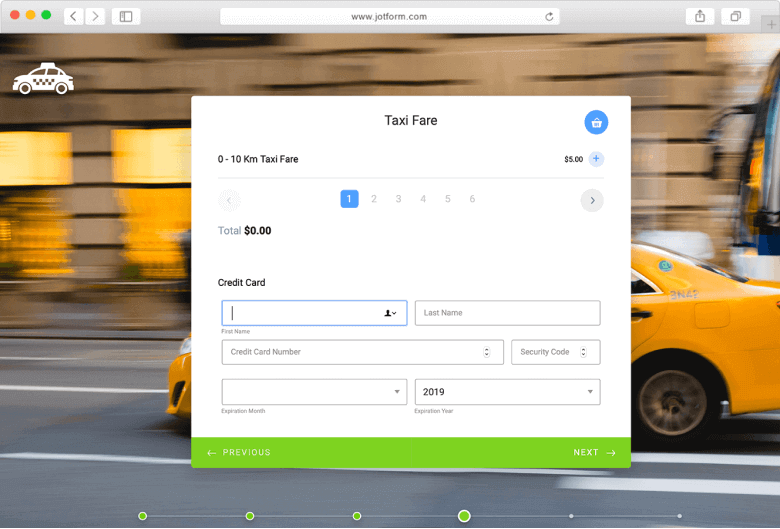Select page 2 in pagination
Screen dimensions: 780x529
pos(374,199)
